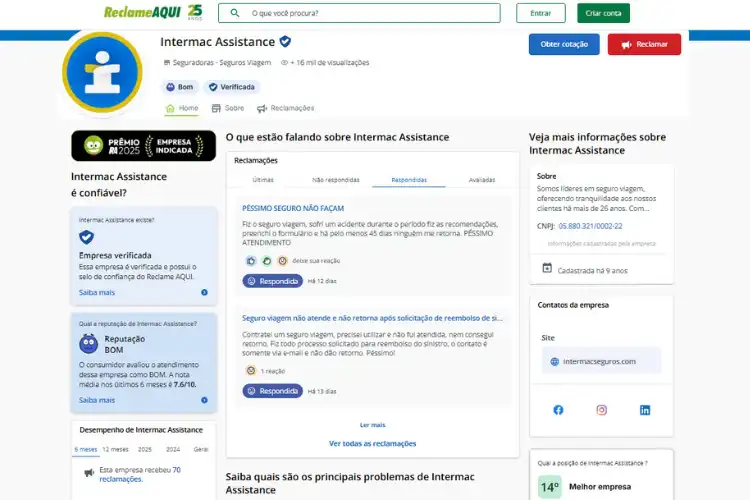Open the Sobre tab
The height and width of the screenshot is (500, 750).
point(228,108)
